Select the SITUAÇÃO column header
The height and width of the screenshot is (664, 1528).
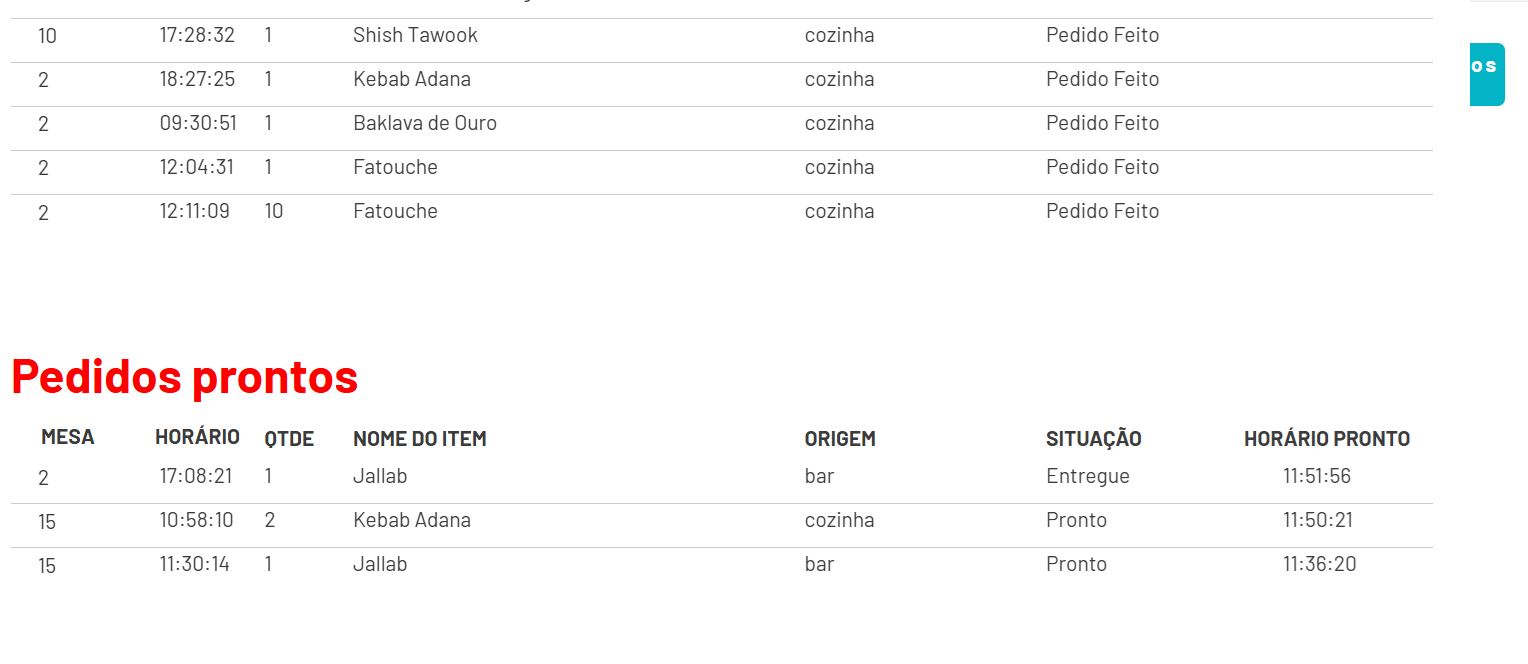1093,439
